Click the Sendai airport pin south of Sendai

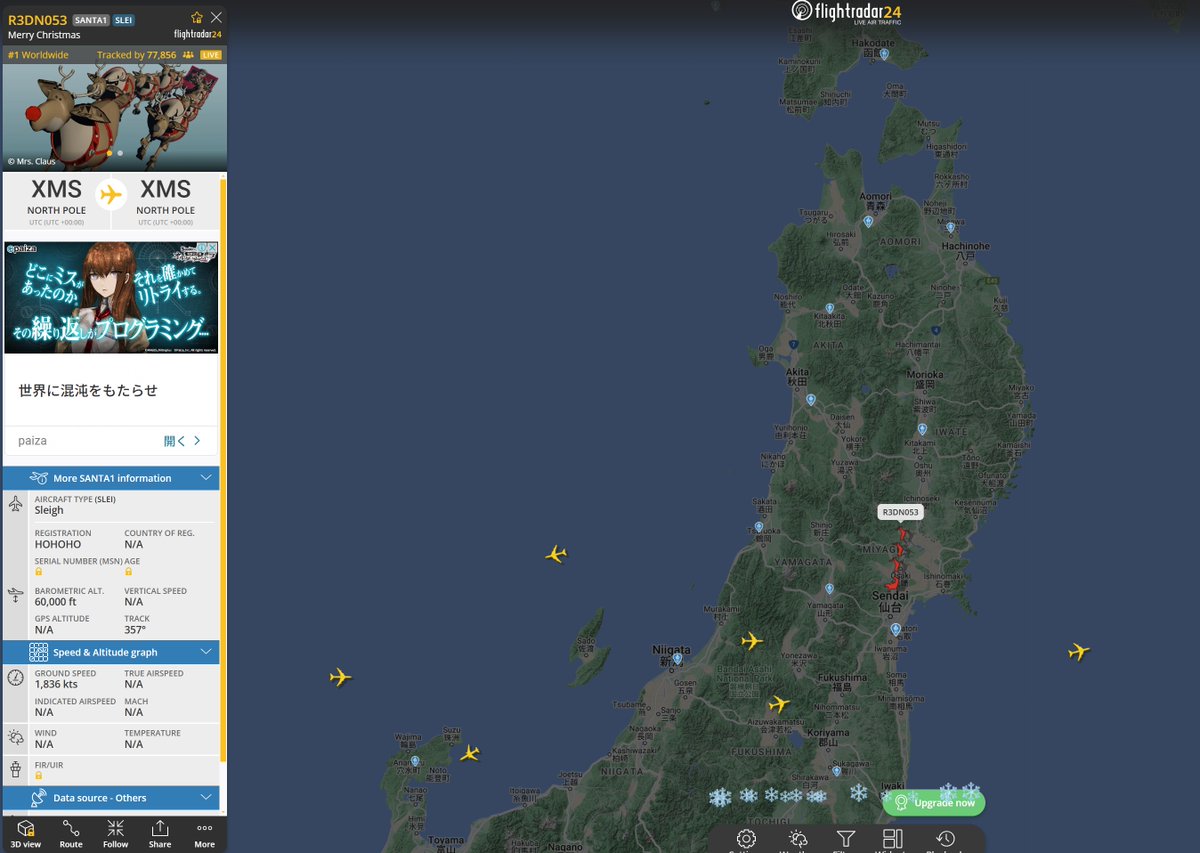(x=896, y=629)
